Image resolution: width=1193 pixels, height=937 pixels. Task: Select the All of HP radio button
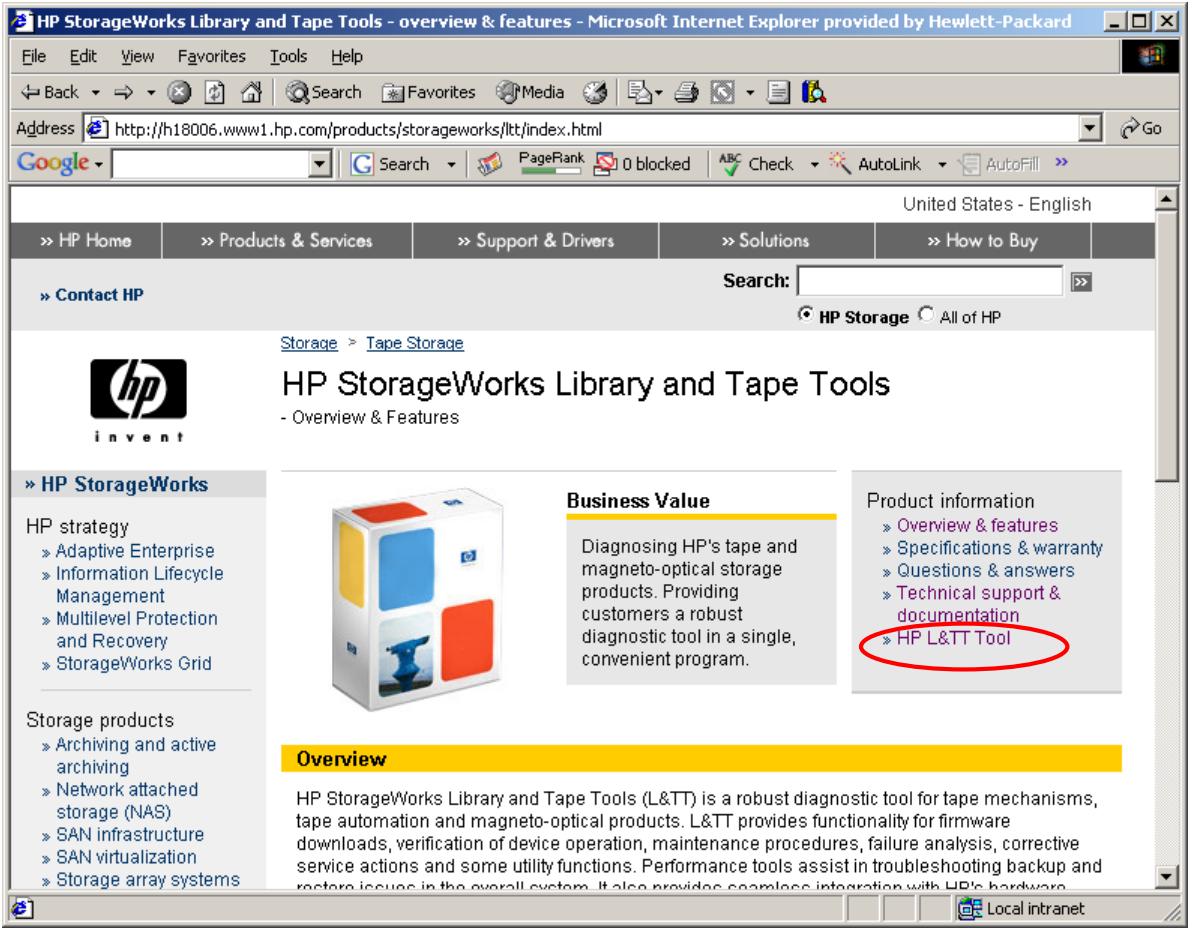[x=926, y=314]
